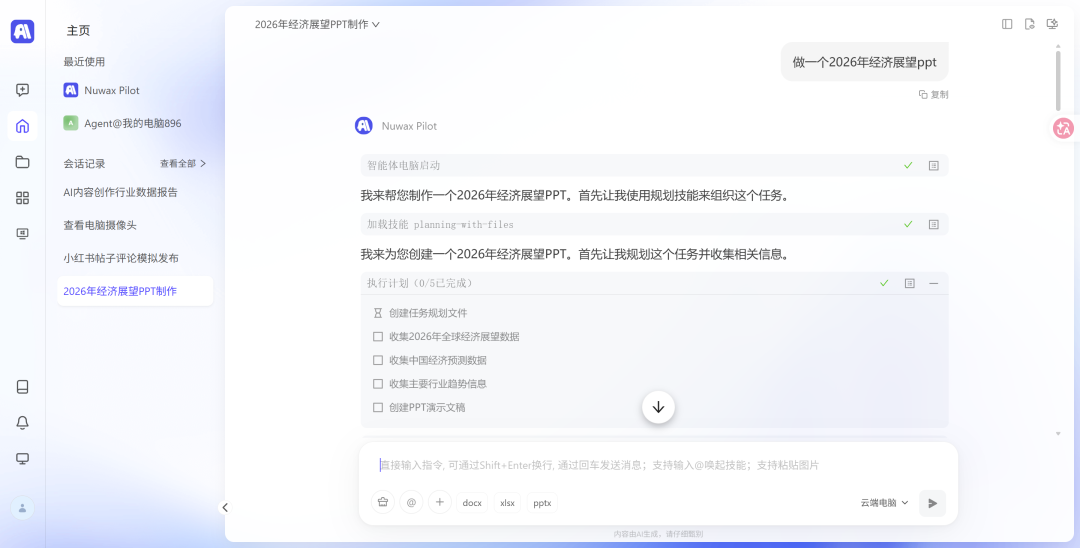Open the apps grid icon in sidebar
The height and width of the screenshot is (548, 1080).
(22, 198)
